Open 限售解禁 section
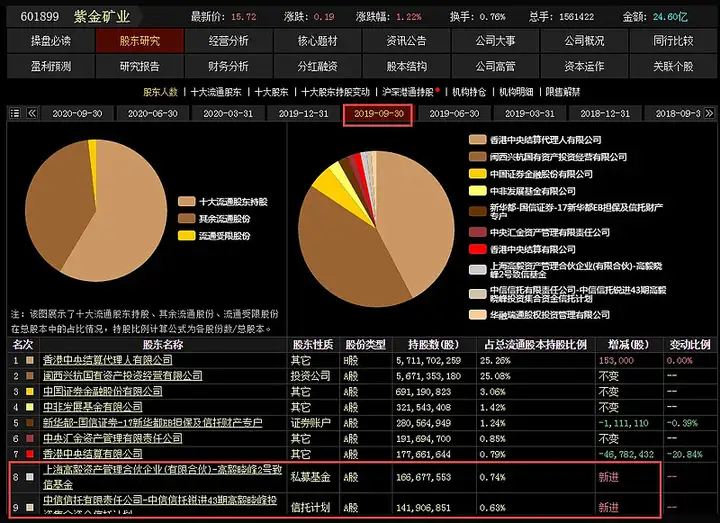Screen dimensions: 720x523 562,92
